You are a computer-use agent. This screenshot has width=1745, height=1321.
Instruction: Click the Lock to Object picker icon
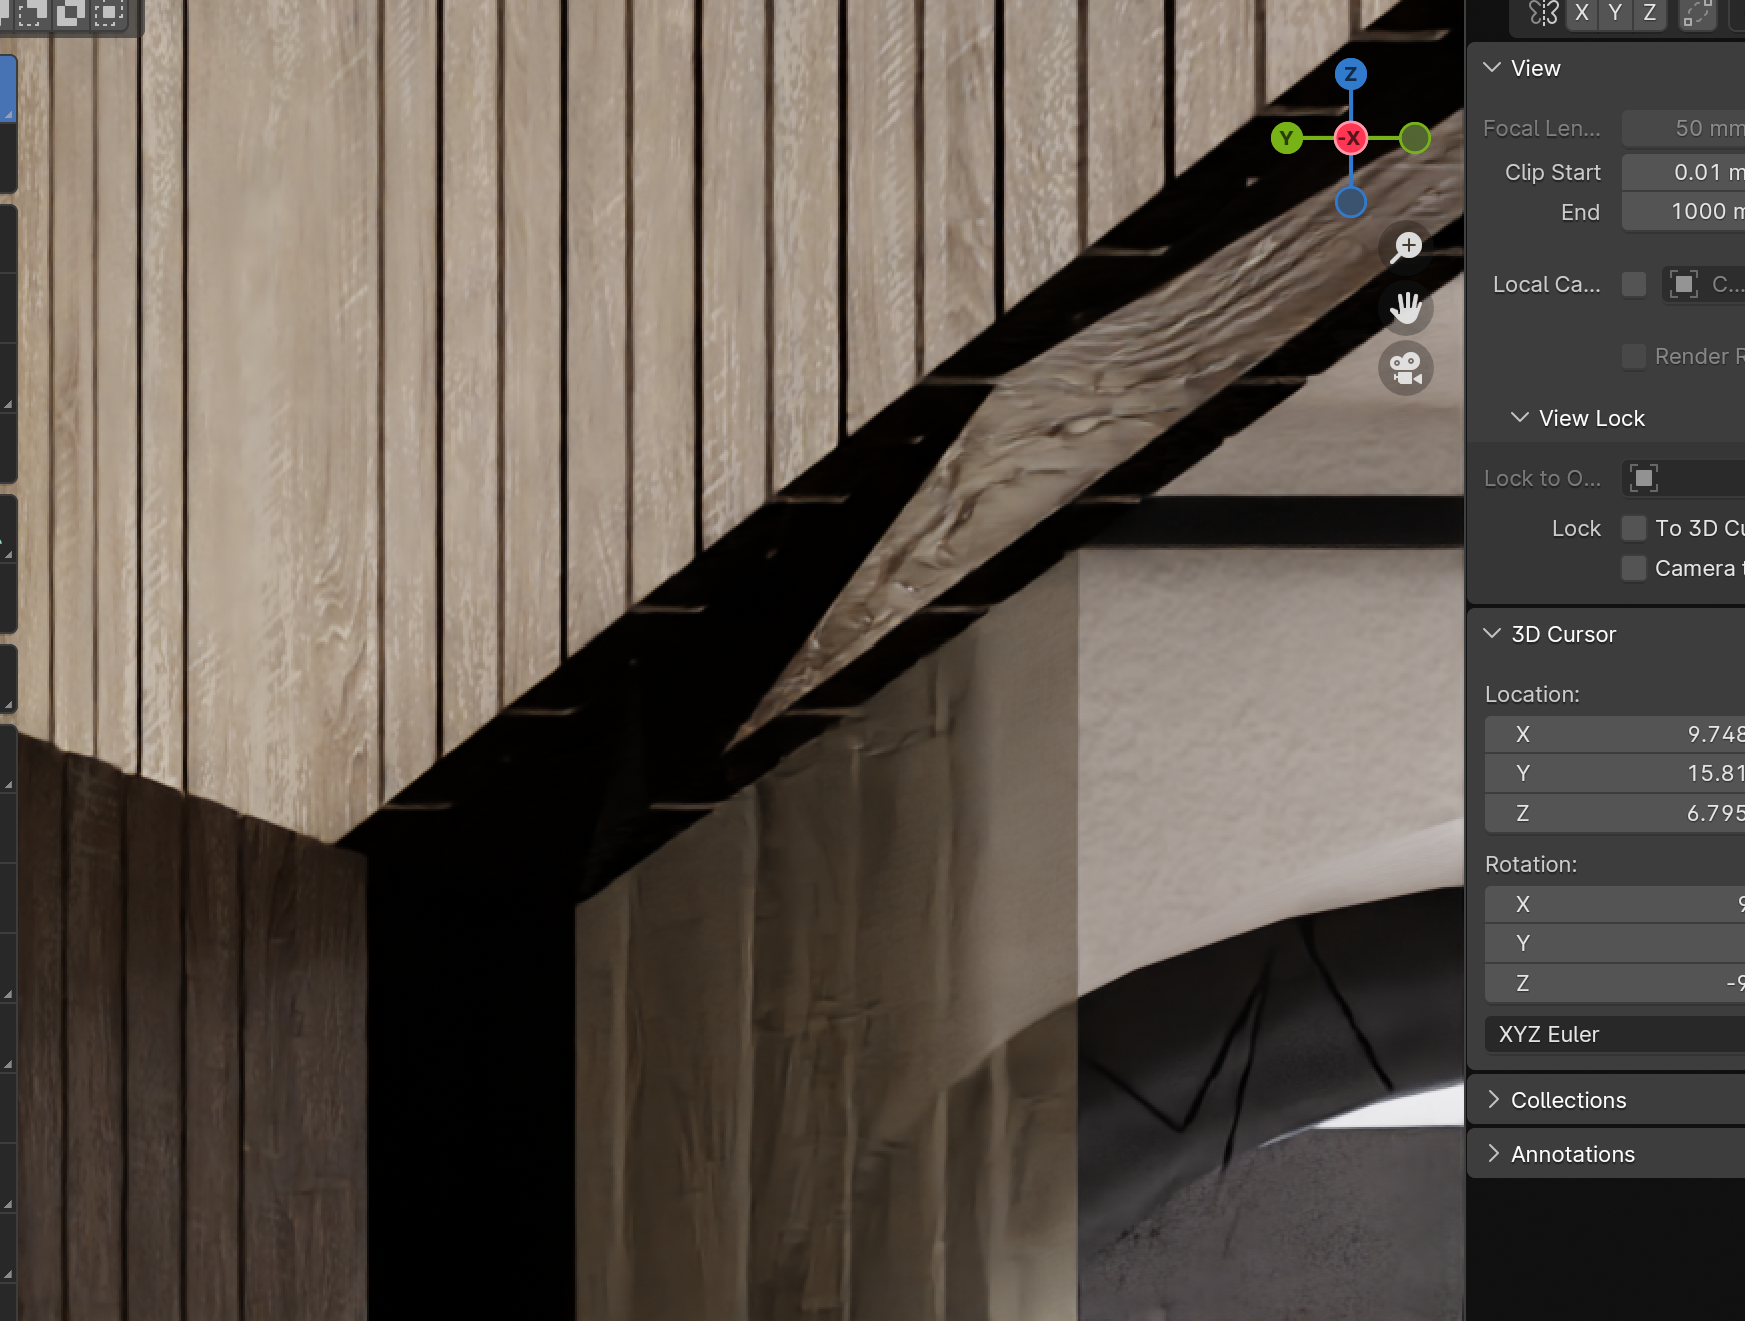point(1644,478)
